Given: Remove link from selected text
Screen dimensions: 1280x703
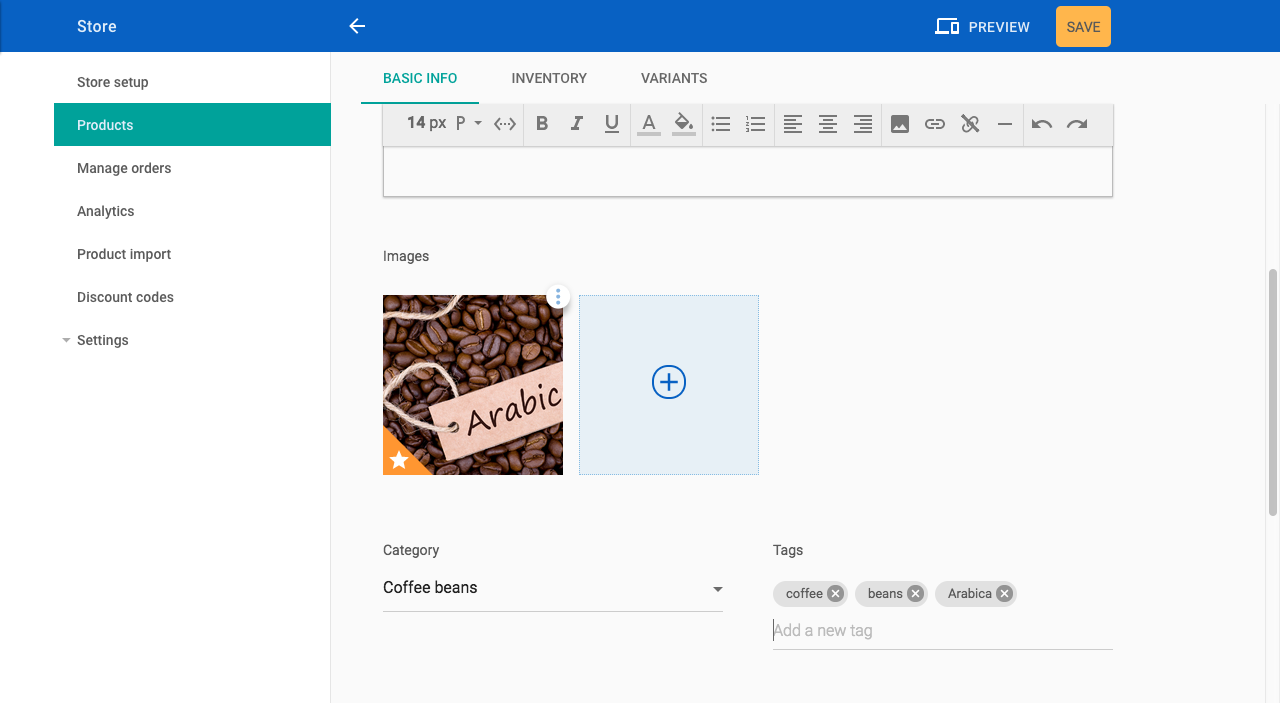Looking at the screenshot, I should point(970,124).
